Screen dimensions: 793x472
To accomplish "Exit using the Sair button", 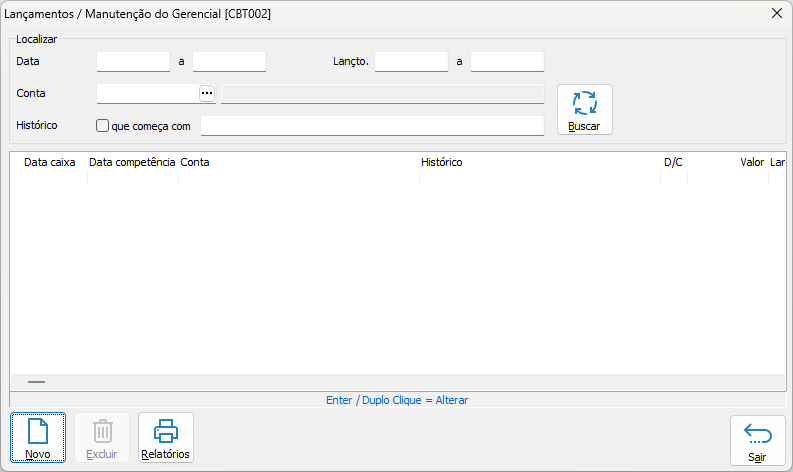I will (x=757, y=441).
